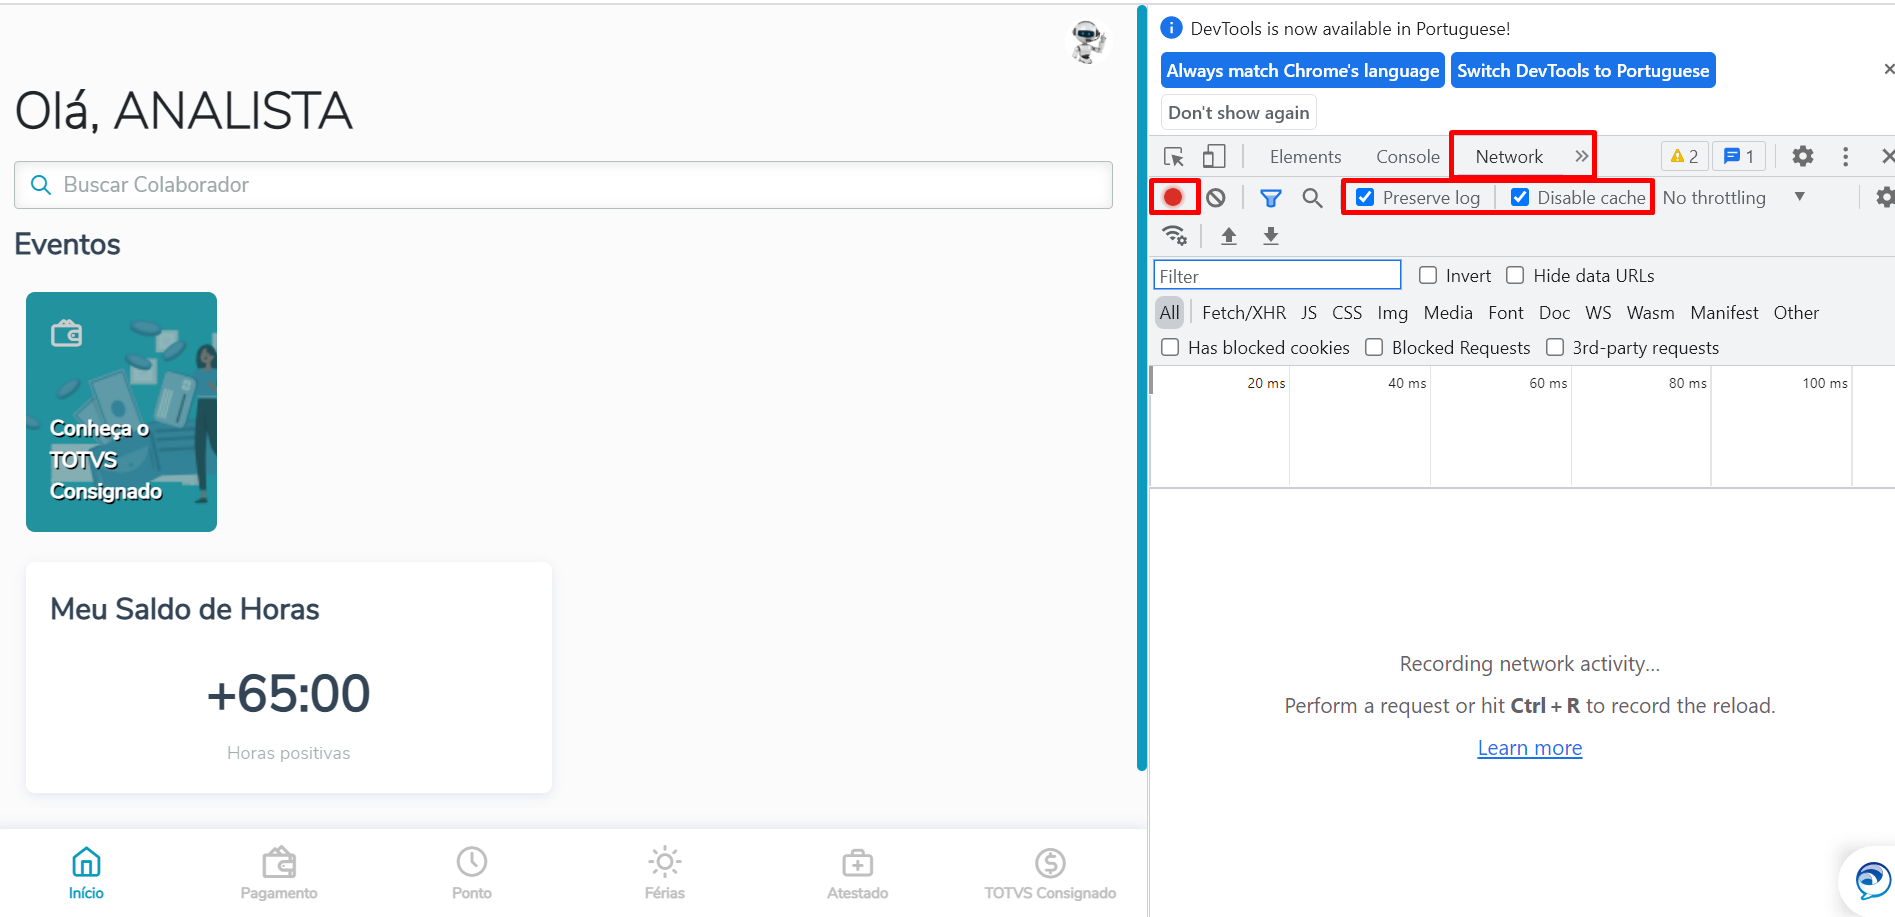
Task: Filter requests by Other
Action: 1796,313
